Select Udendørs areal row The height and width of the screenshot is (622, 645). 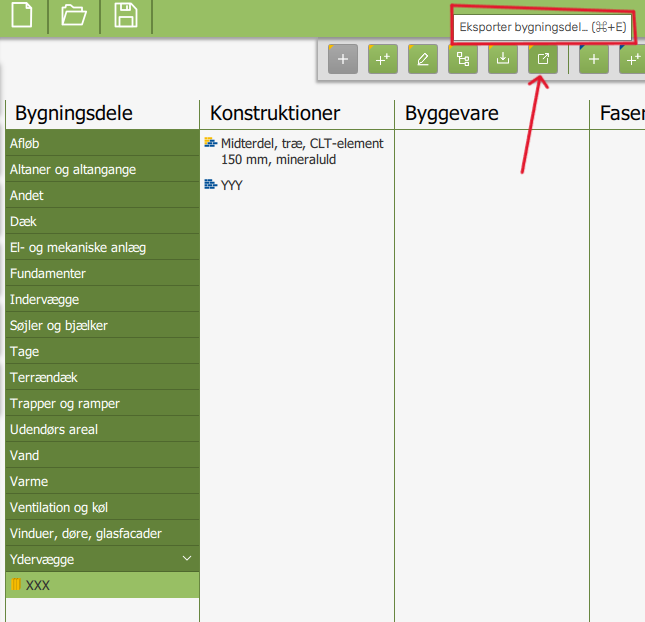(x=102, y=429)
